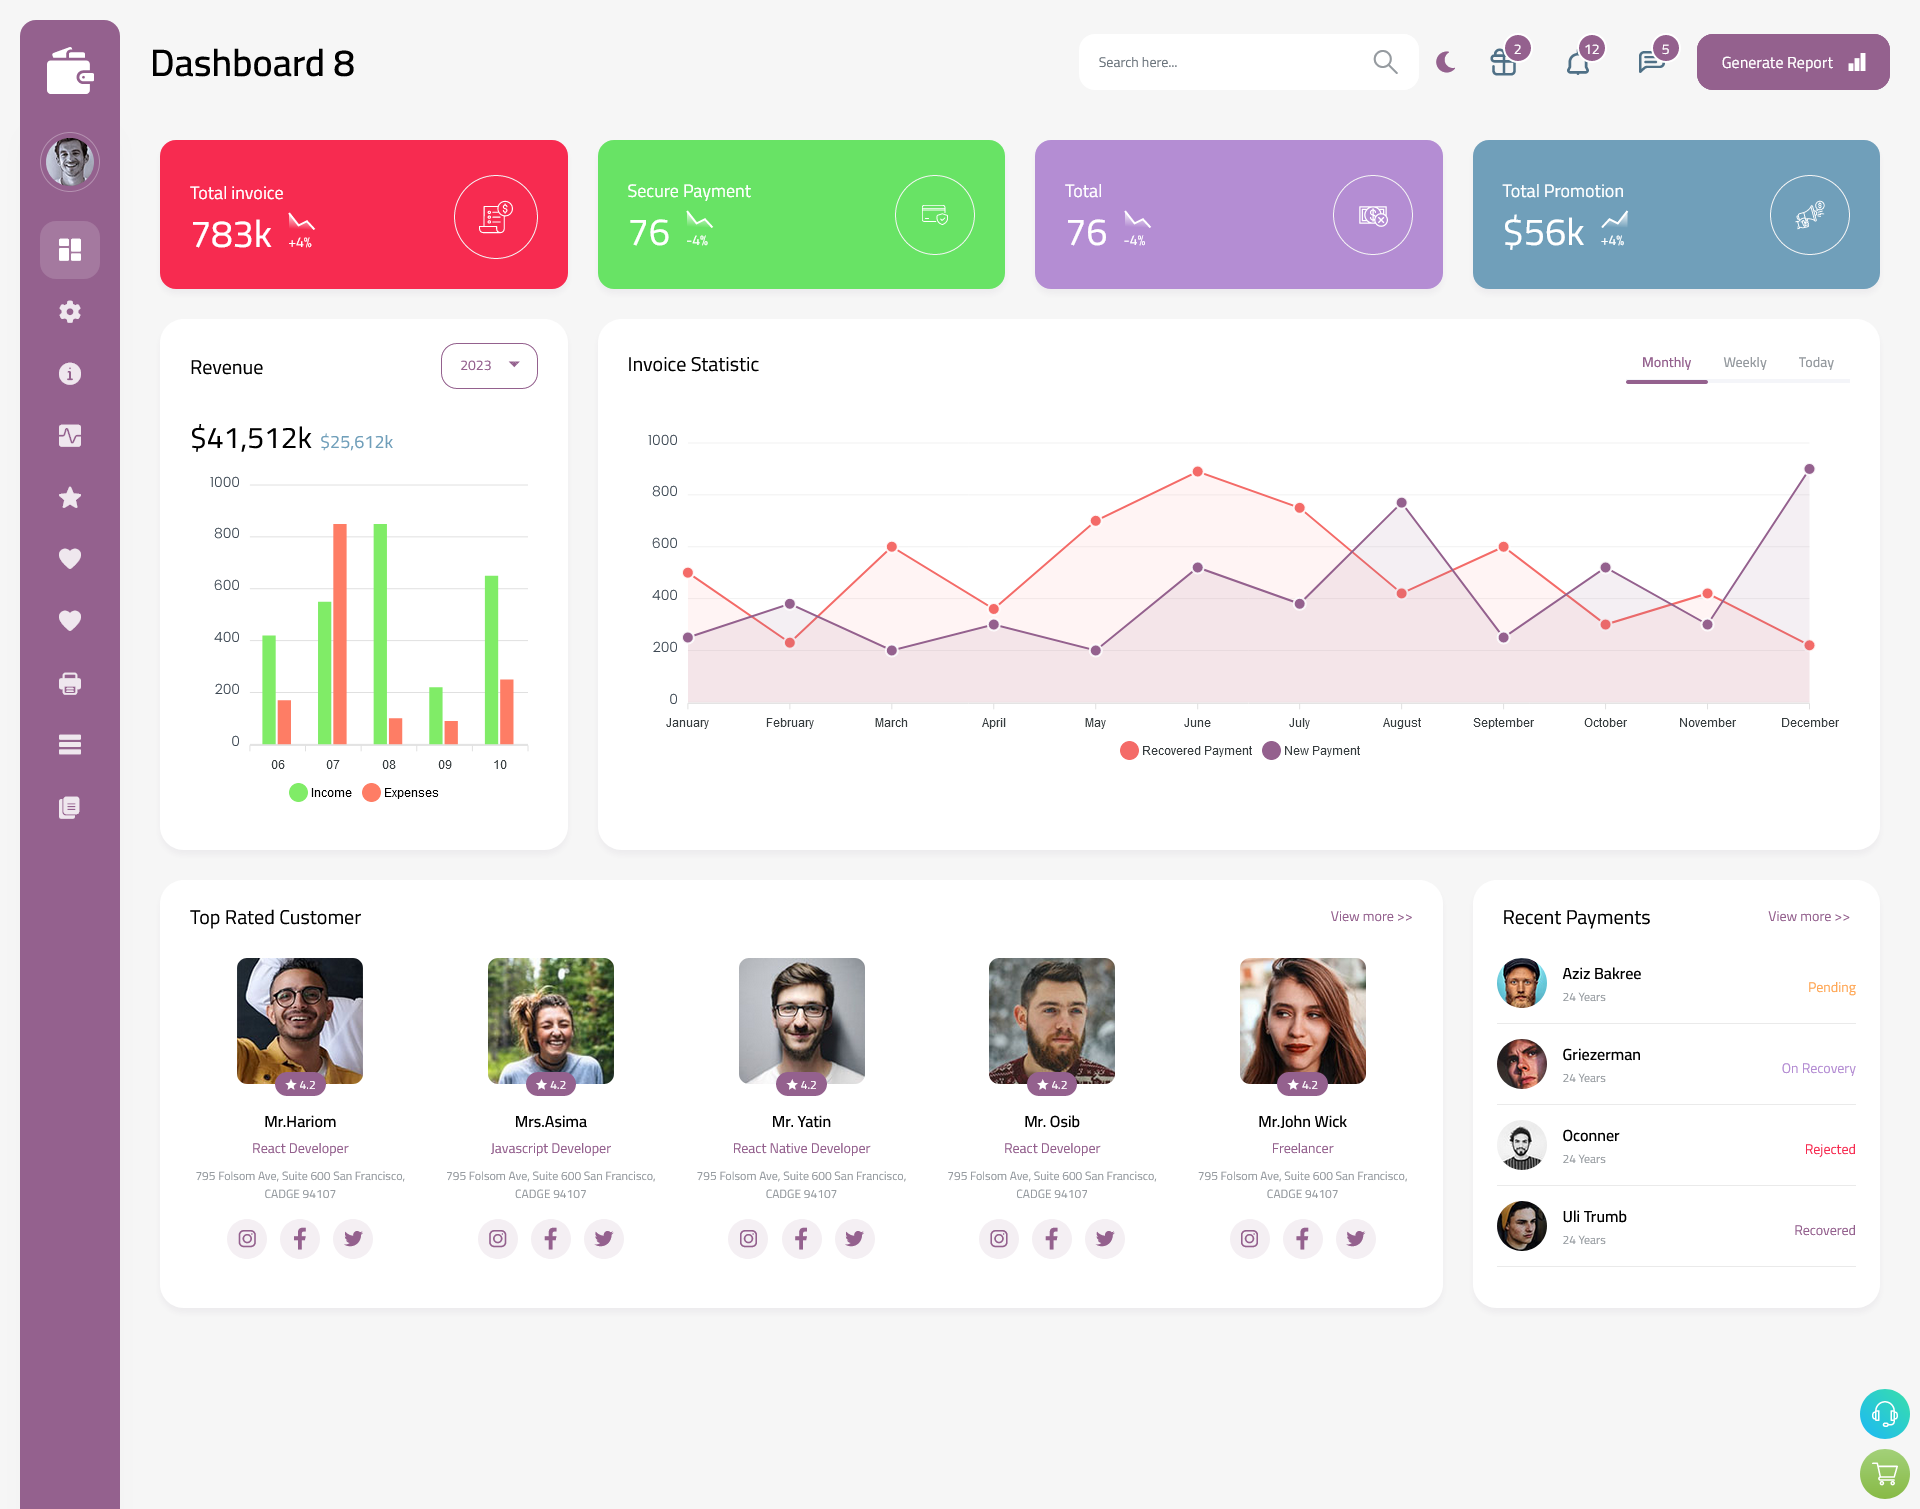The height and width of the screenshot is (1509, 1920).
Task: Click the dashboard grid layout icon
Action: pyautogui.click(x=70, y=249)
